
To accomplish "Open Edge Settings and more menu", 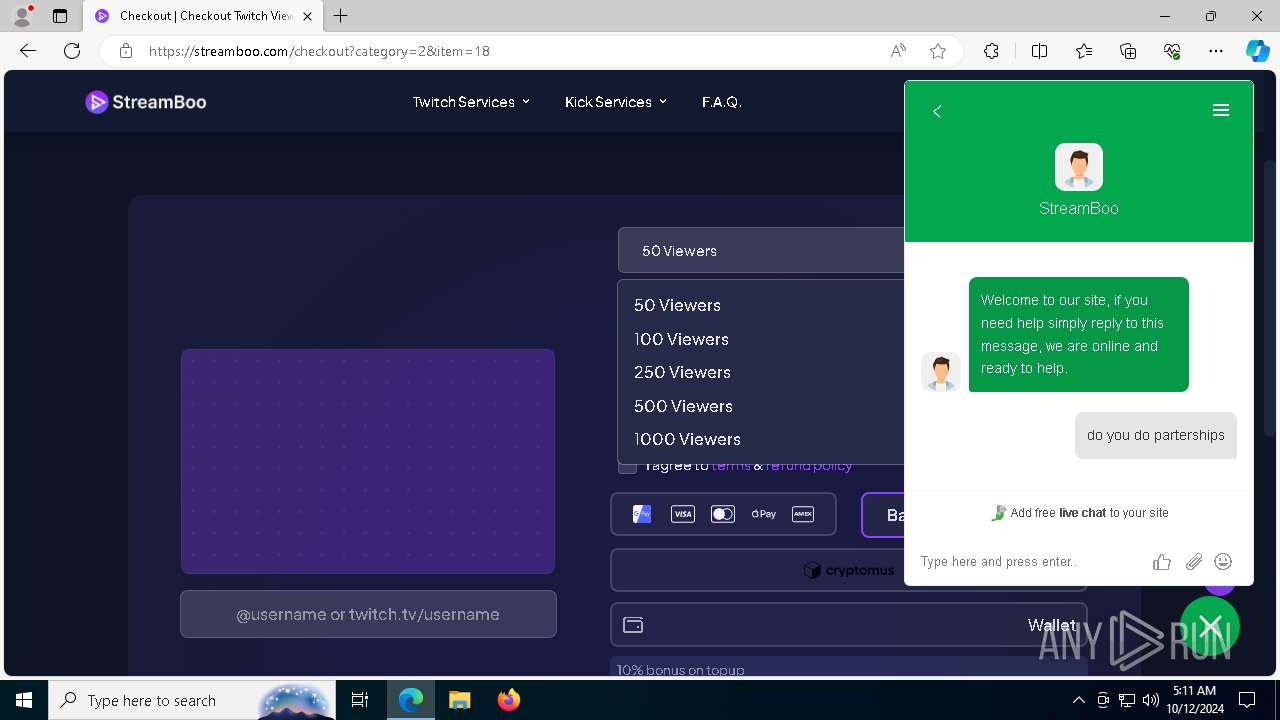I will 1216,51.
